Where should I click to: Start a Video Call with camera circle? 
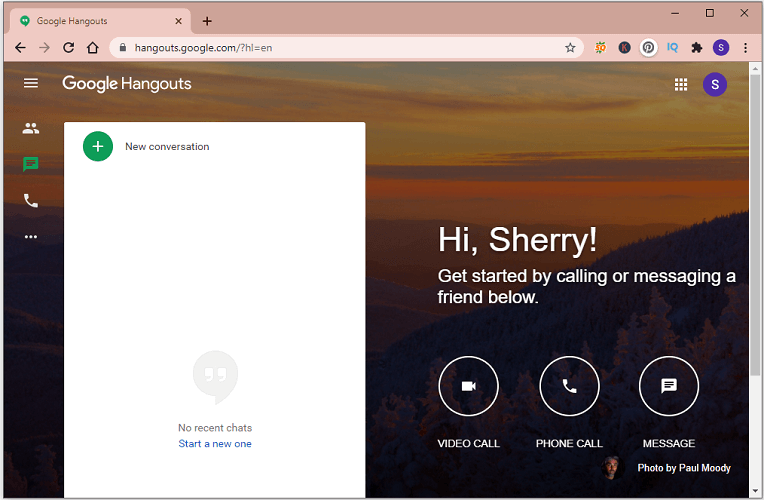pyautogui.click(x=468, y=386)
